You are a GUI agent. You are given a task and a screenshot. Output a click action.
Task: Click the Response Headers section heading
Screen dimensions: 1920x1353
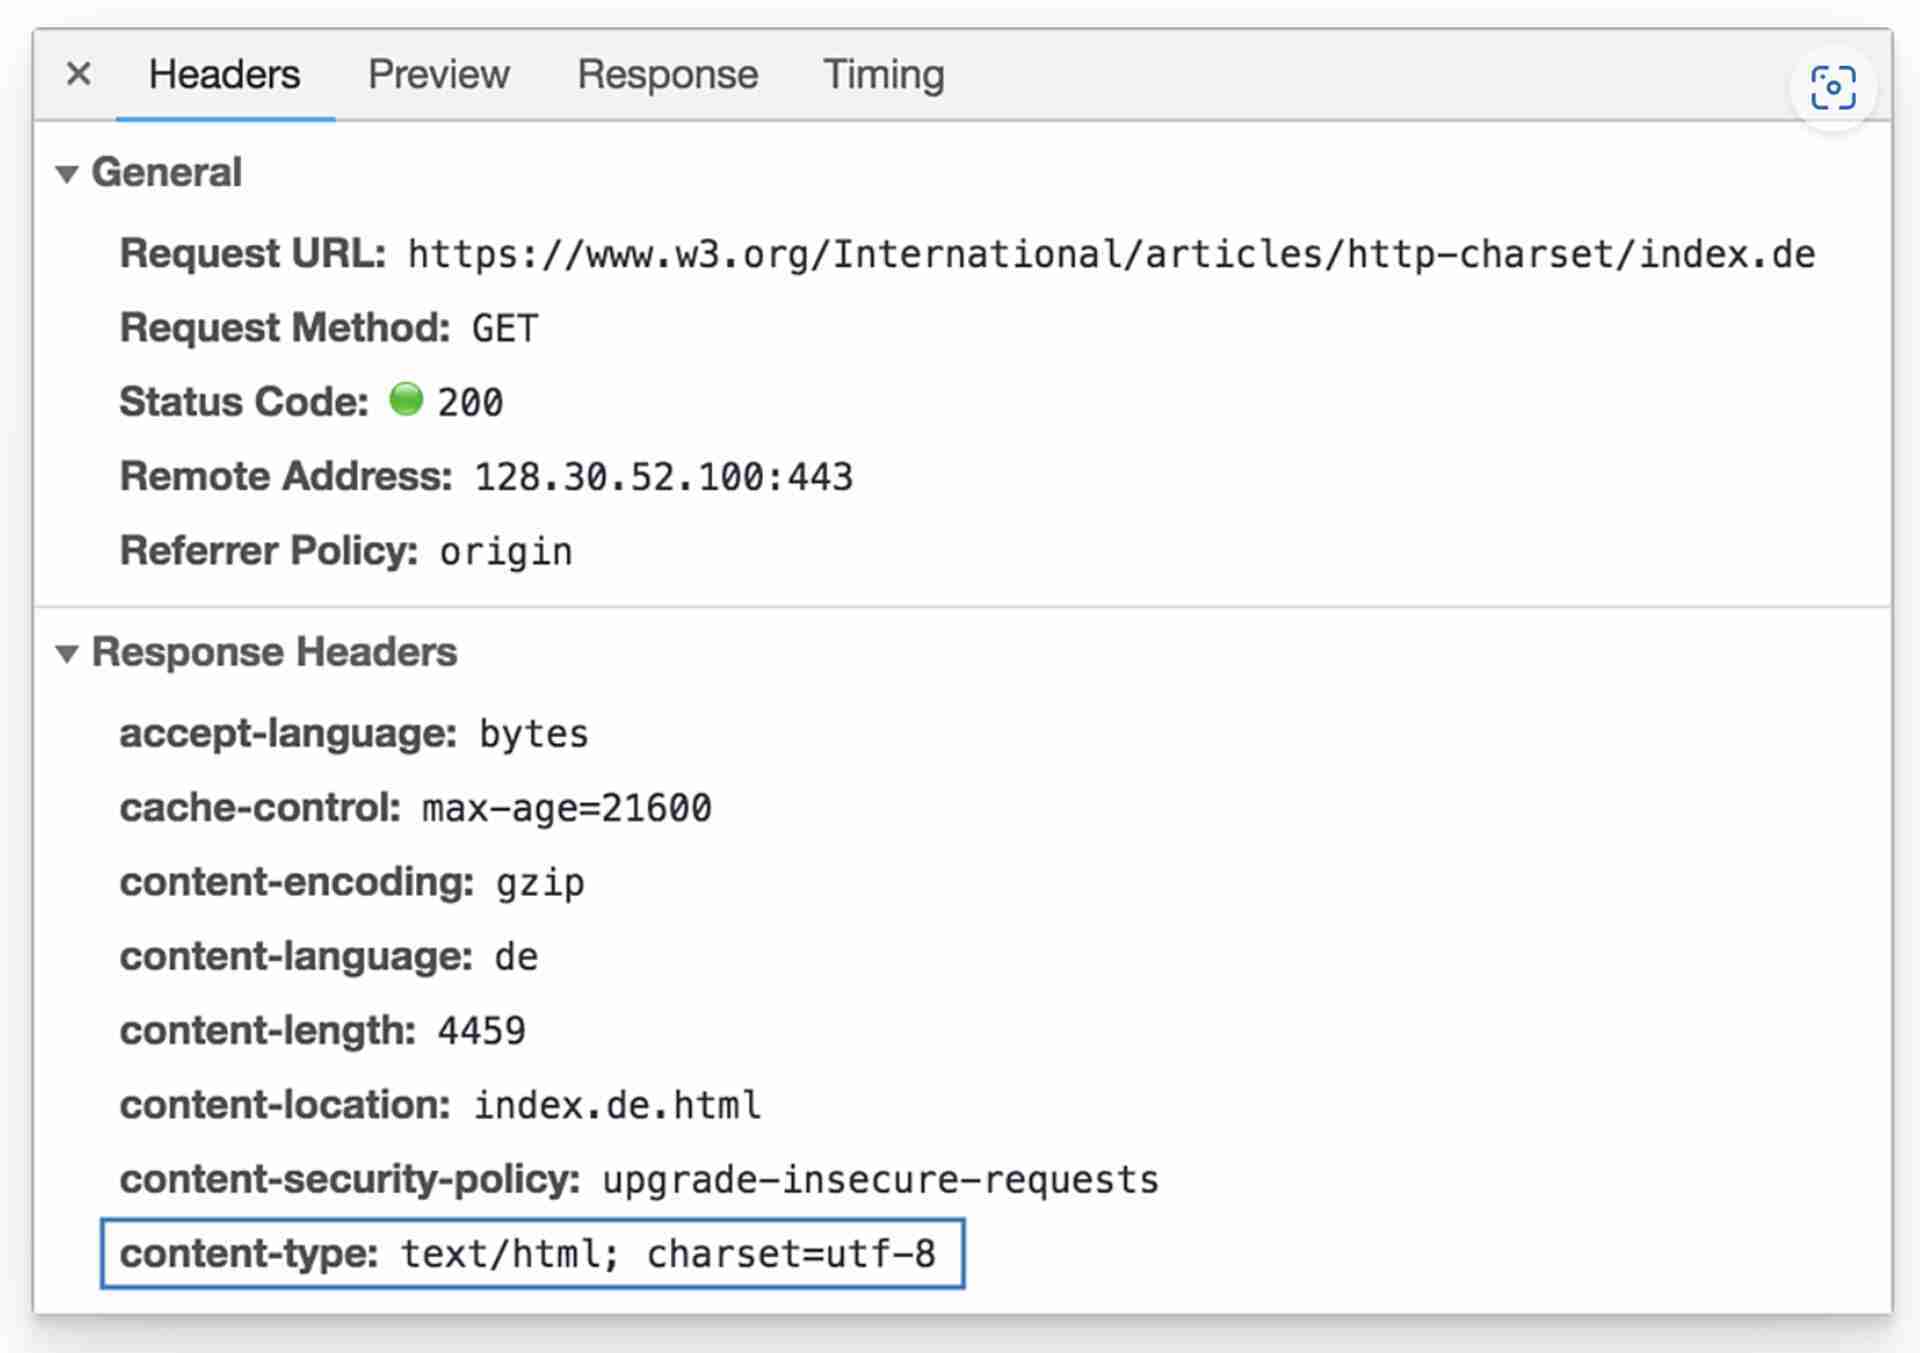(274, 652)
